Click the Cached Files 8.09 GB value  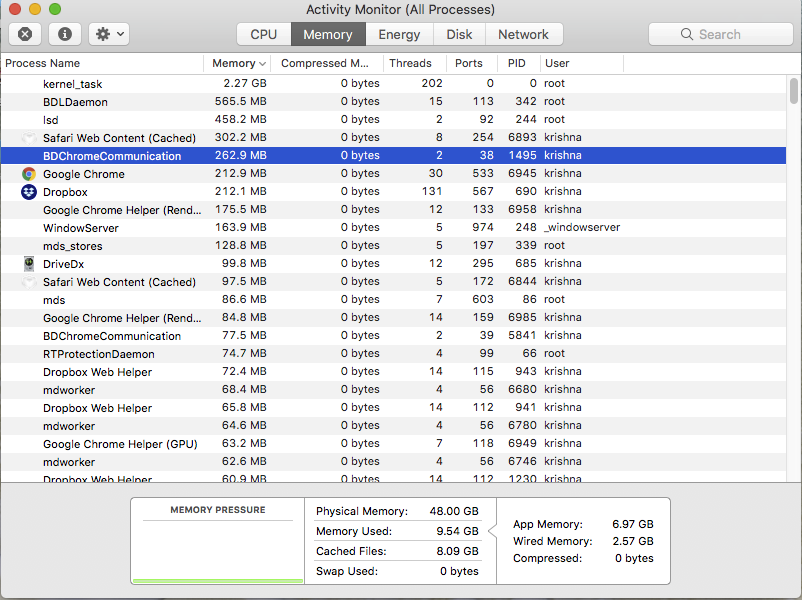coord(457,551)
